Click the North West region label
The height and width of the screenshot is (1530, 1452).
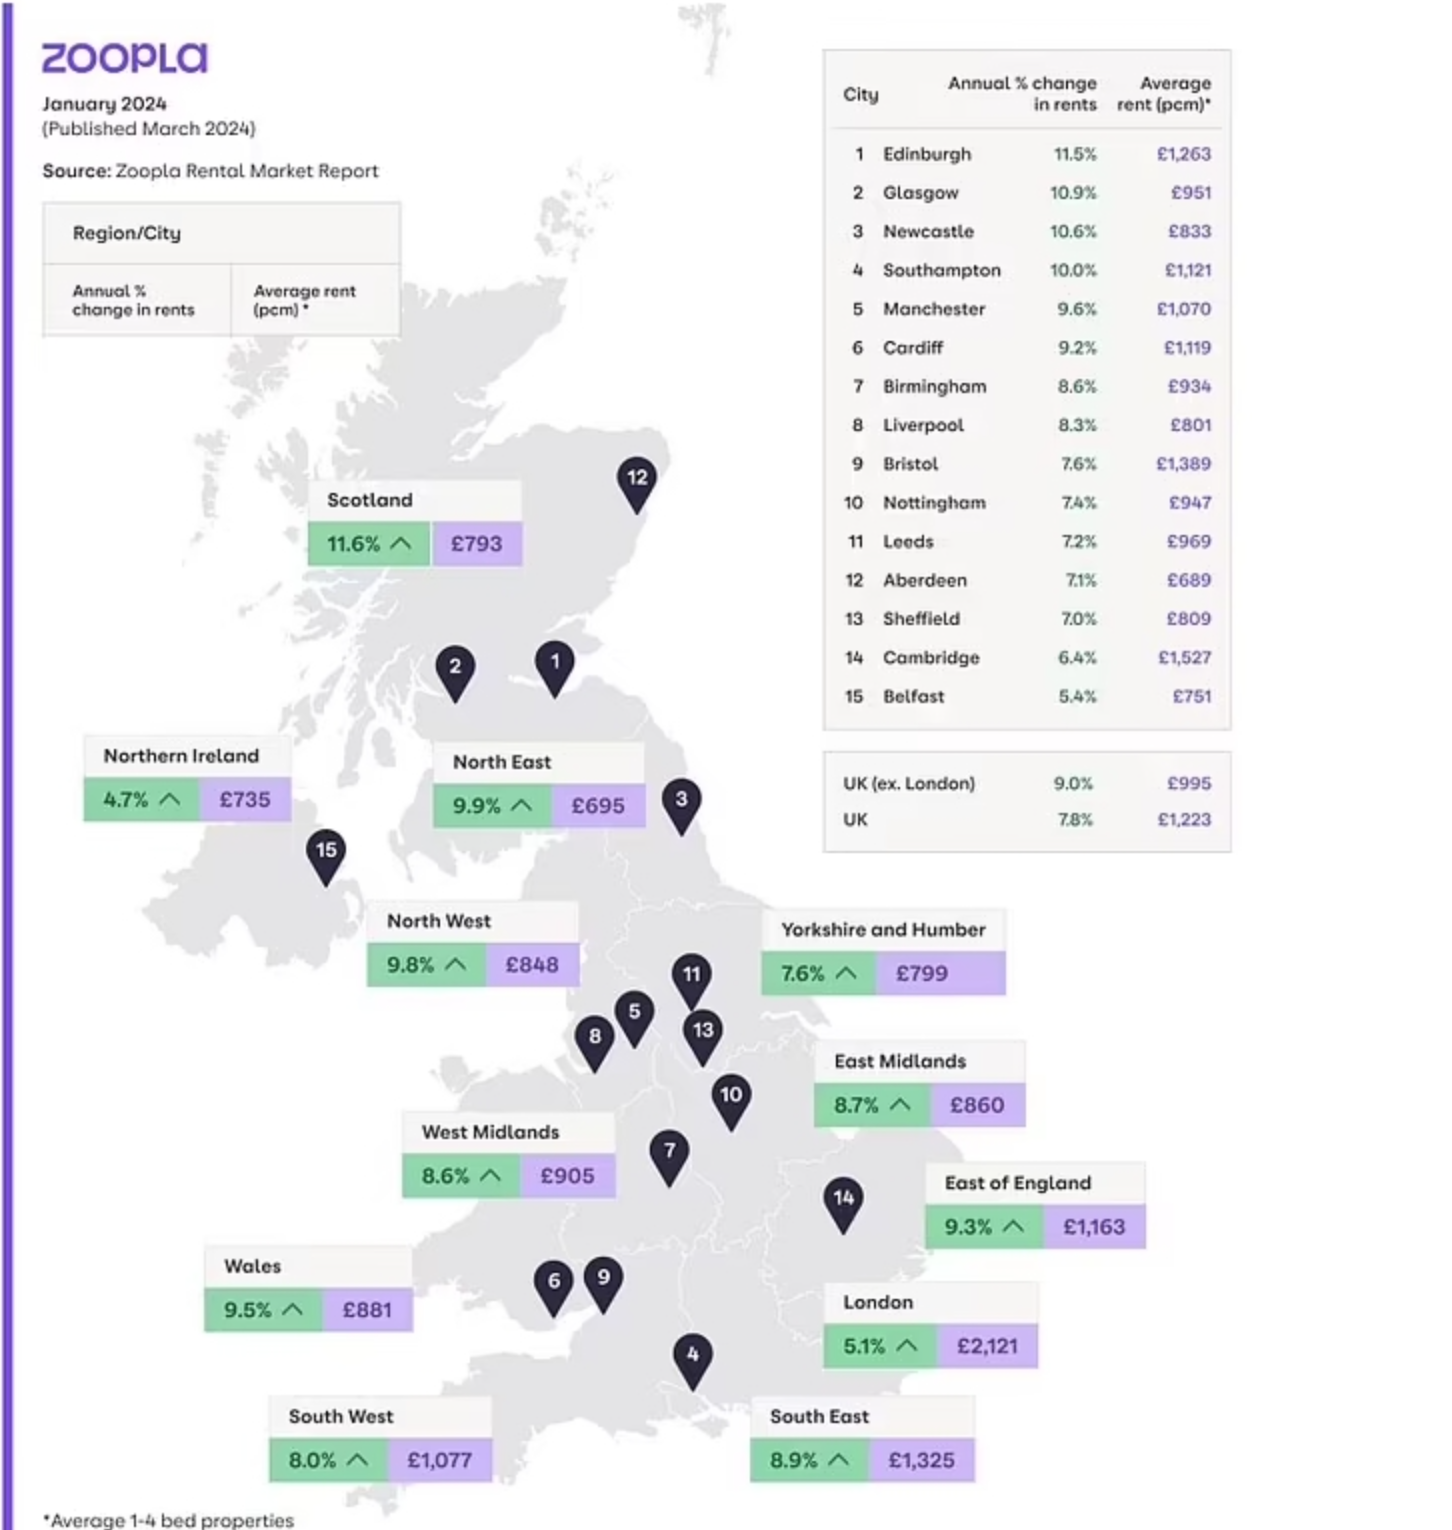pos(439,921)
